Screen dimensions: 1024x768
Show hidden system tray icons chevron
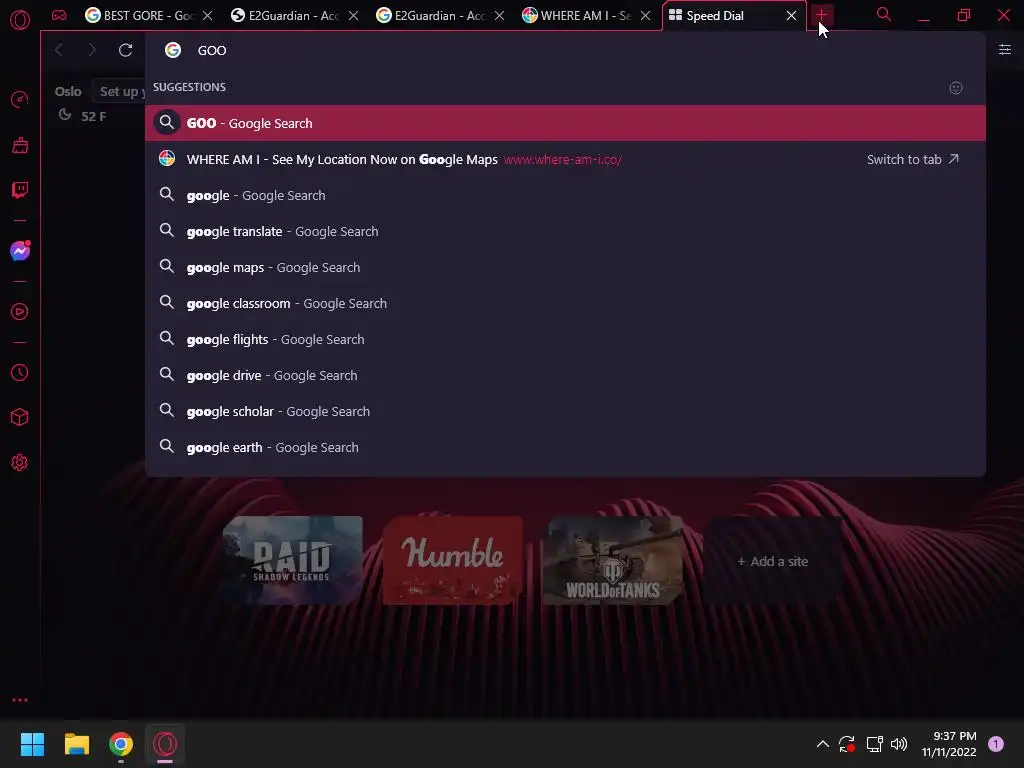(x=822, y=744)
